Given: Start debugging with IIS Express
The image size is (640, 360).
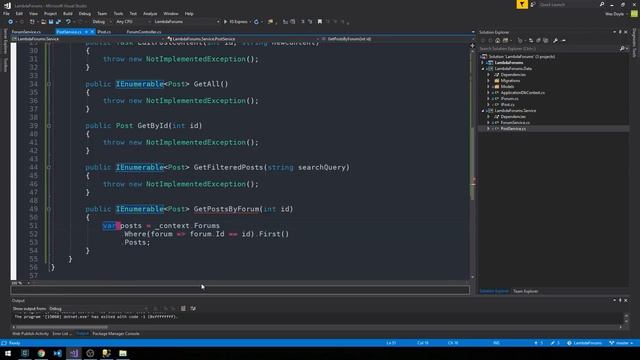Looking at the screenshot, I should tap(236, 22).
